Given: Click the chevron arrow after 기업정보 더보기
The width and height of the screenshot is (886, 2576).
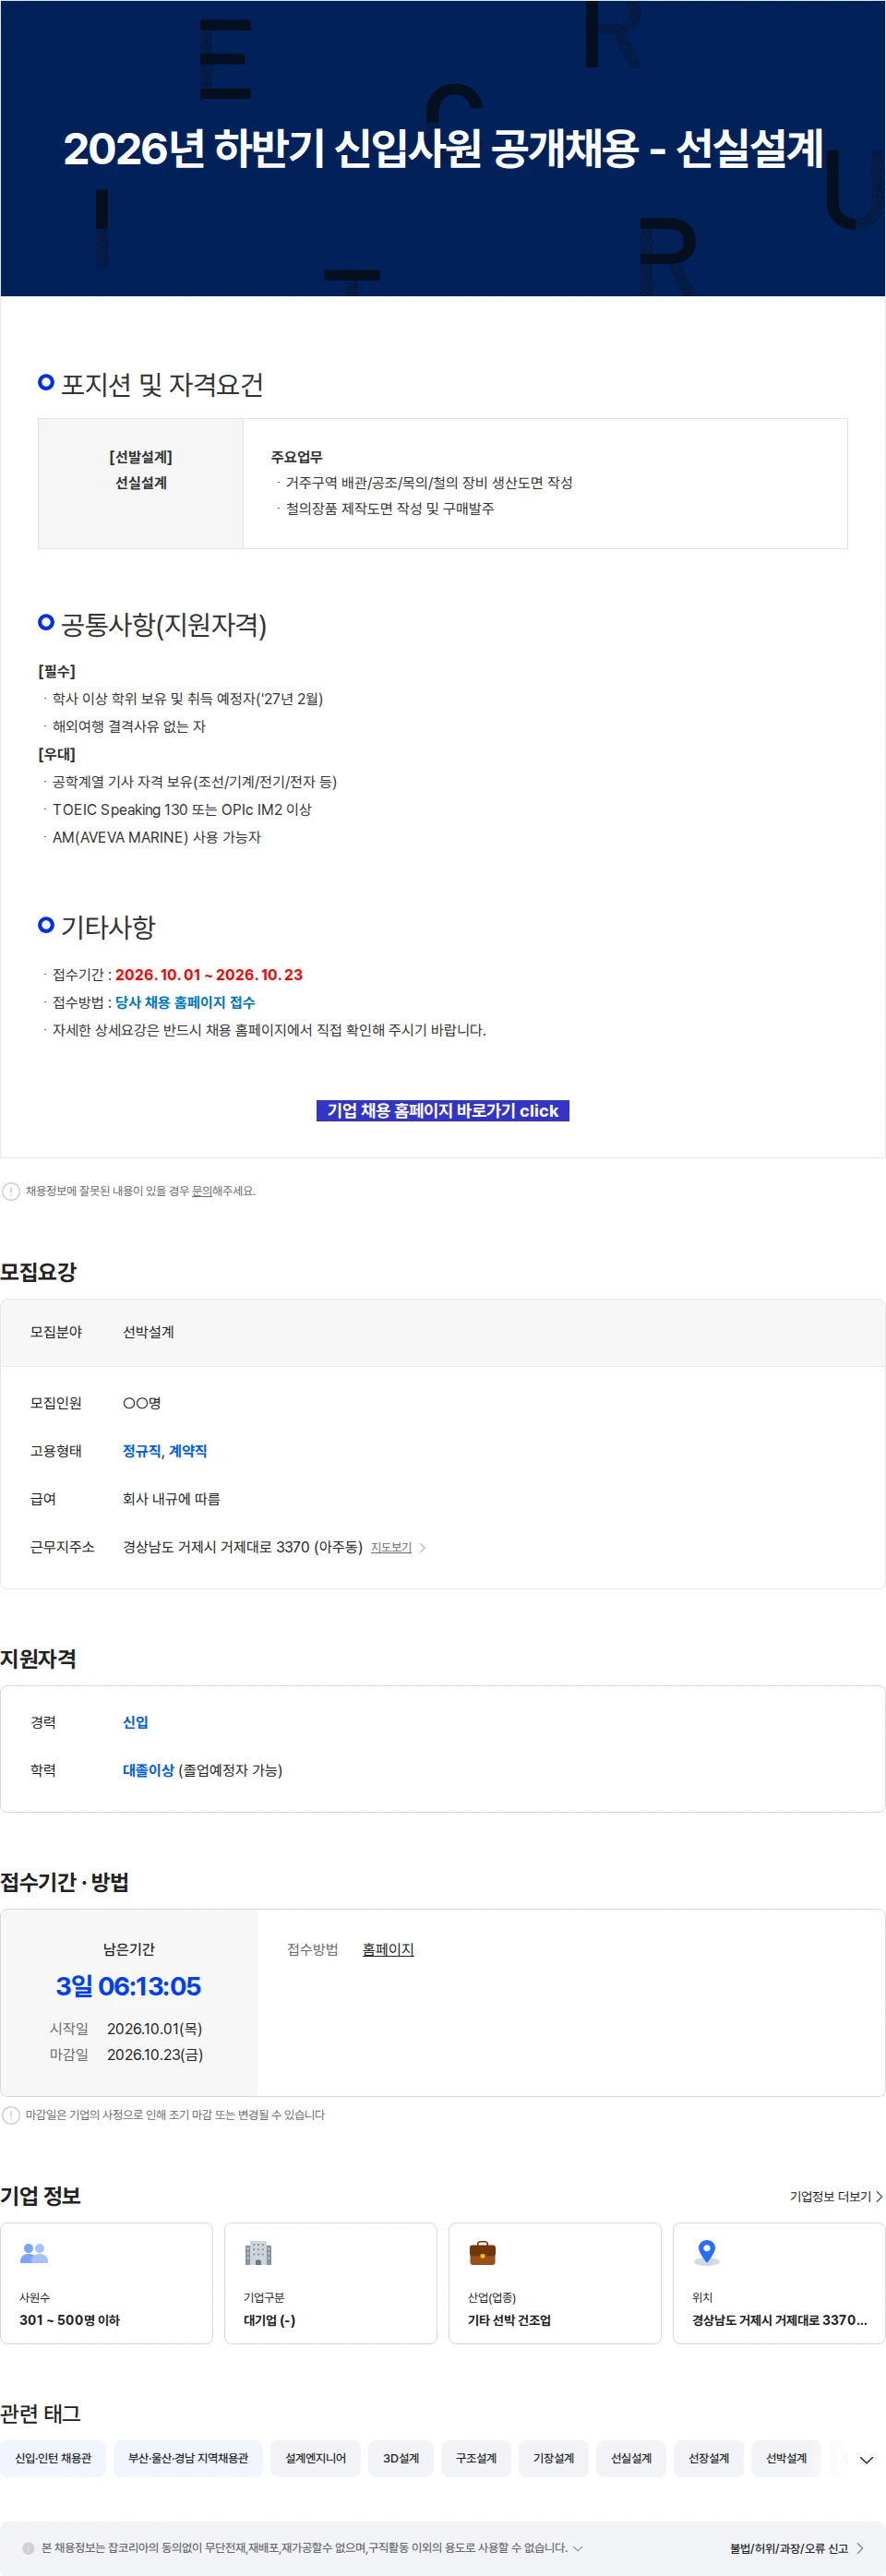Looking at the screenshot, I should [x=879, y=2196].
